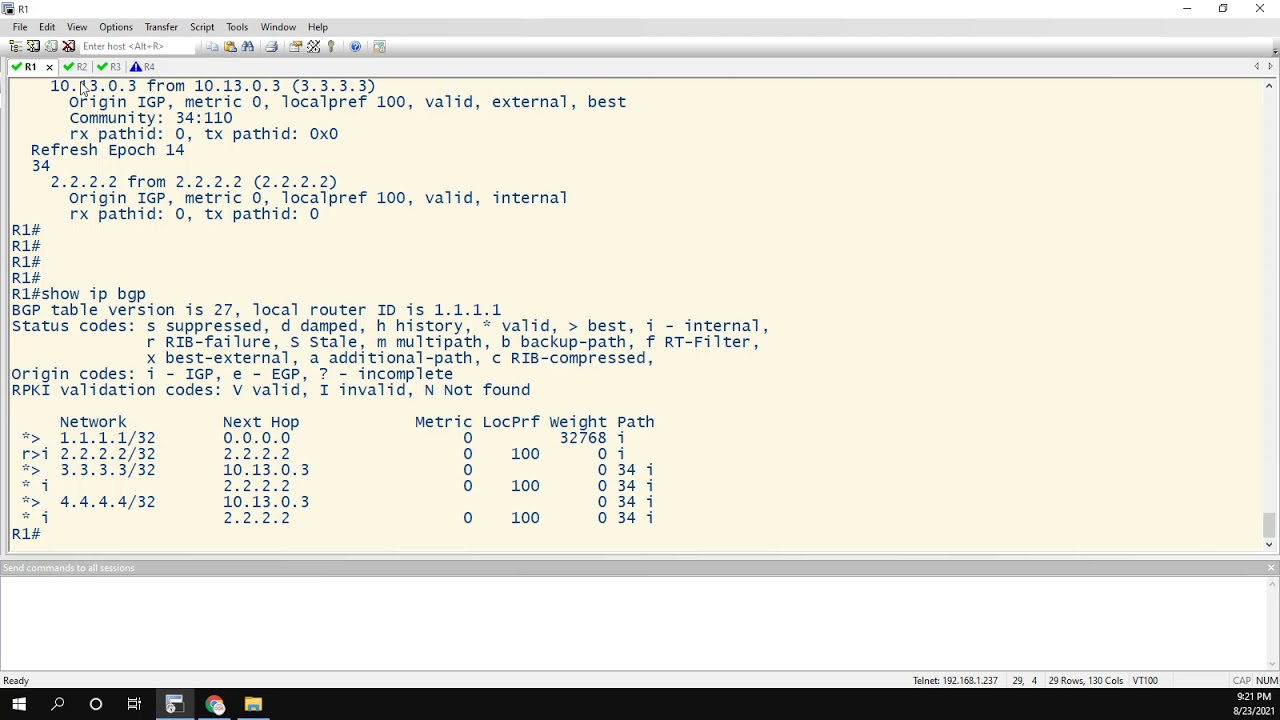This screenshot has height=720, width=1280.
Task: Switch to the R4 session tab
Action: [x=143, y=67]
